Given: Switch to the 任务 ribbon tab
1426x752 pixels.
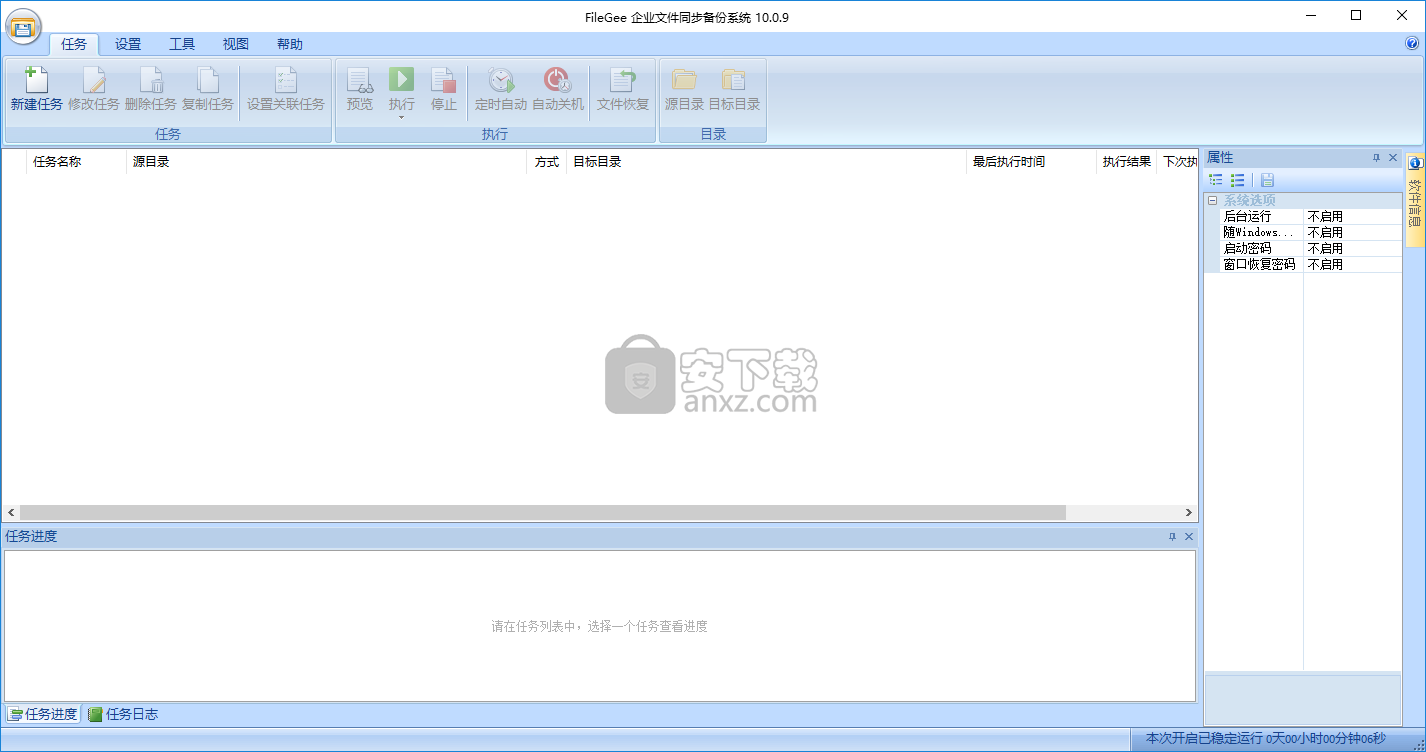Looking at the screenshot, I should click(74, 44).
